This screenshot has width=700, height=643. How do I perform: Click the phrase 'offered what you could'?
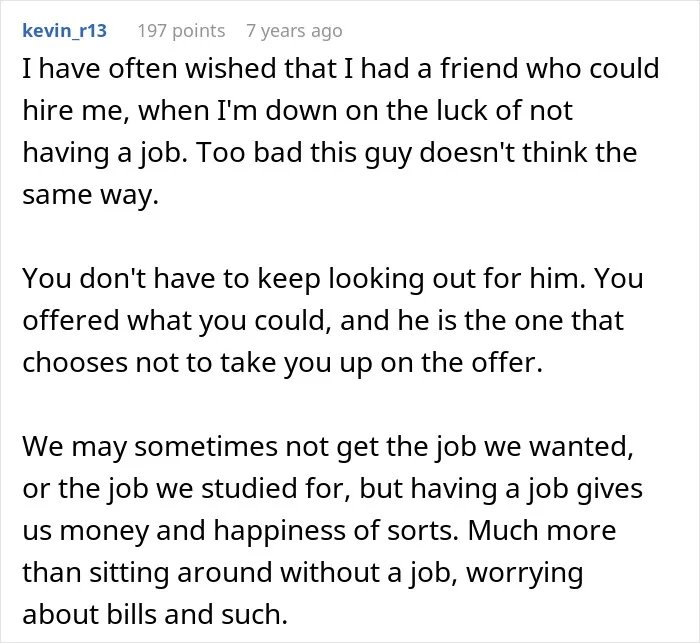(174, 321)
